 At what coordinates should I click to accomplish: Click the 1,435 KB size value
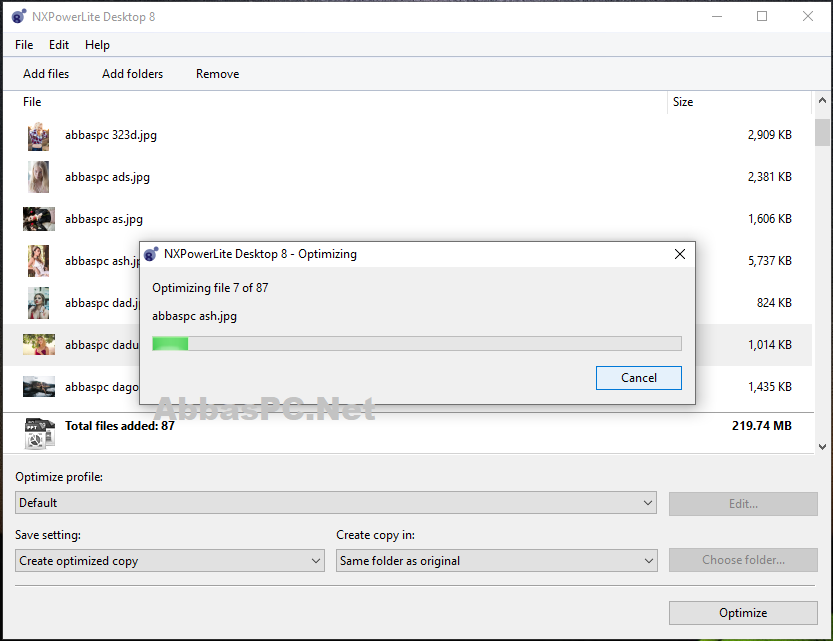coord(770,387)
